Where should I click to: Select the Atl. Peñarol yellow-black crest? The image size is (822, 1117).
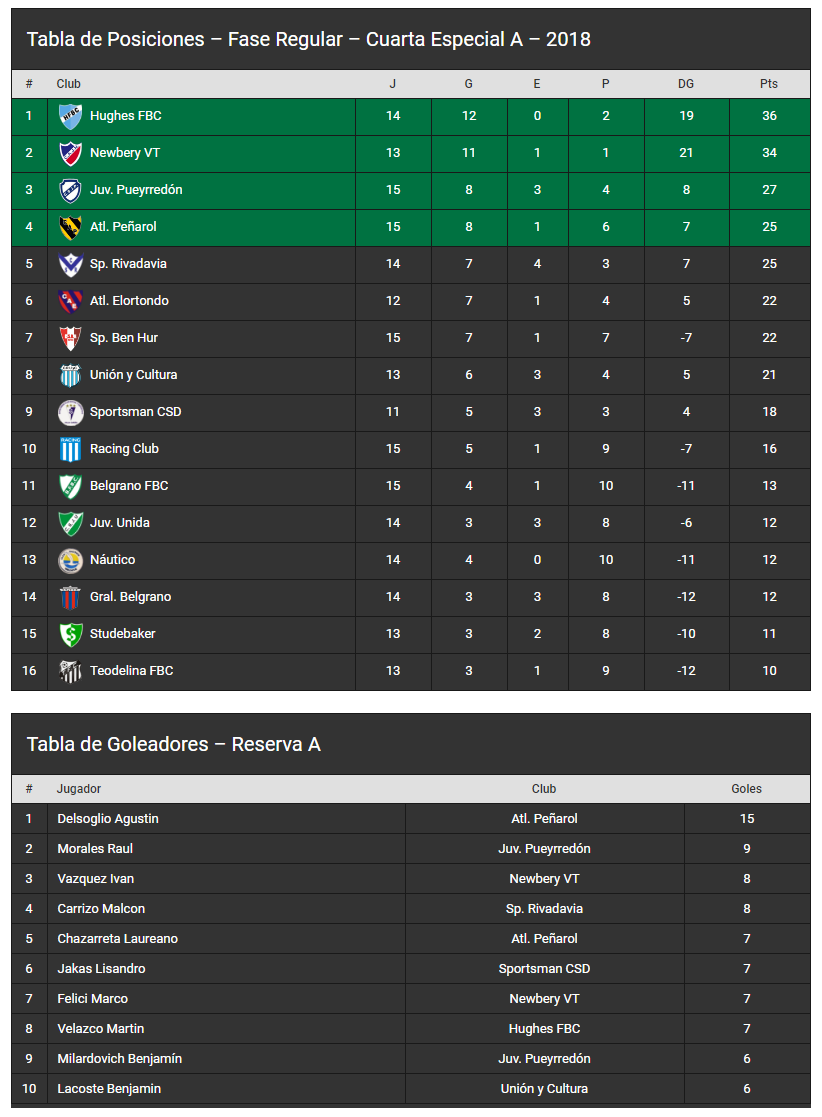70,227
